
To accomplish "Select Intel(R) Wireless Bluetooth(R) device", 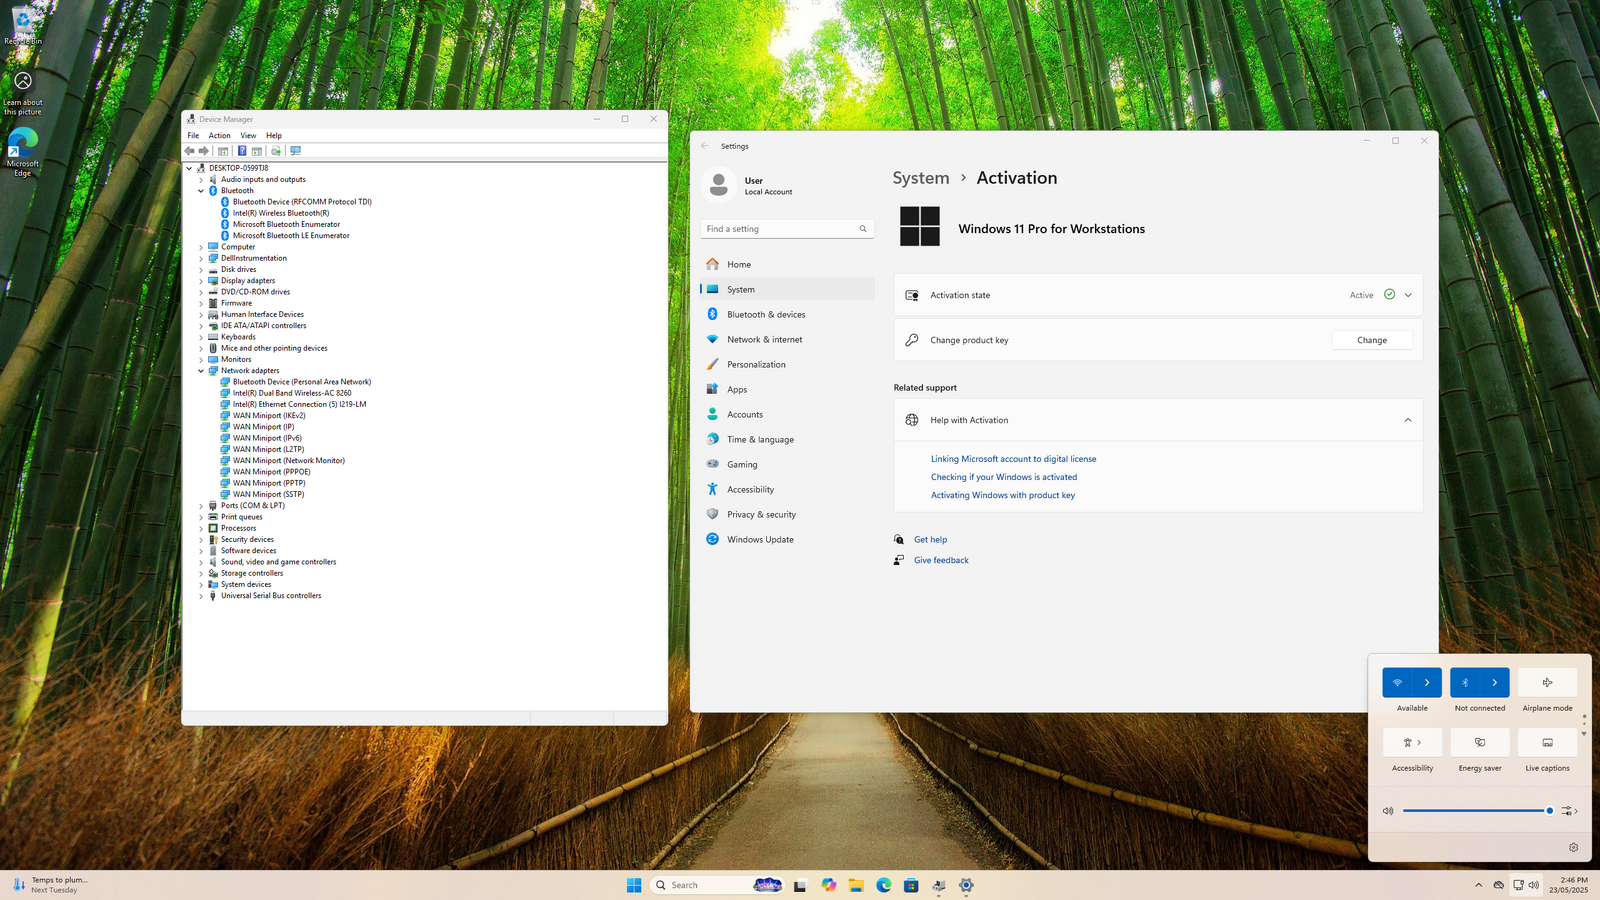I will (281, 213).
